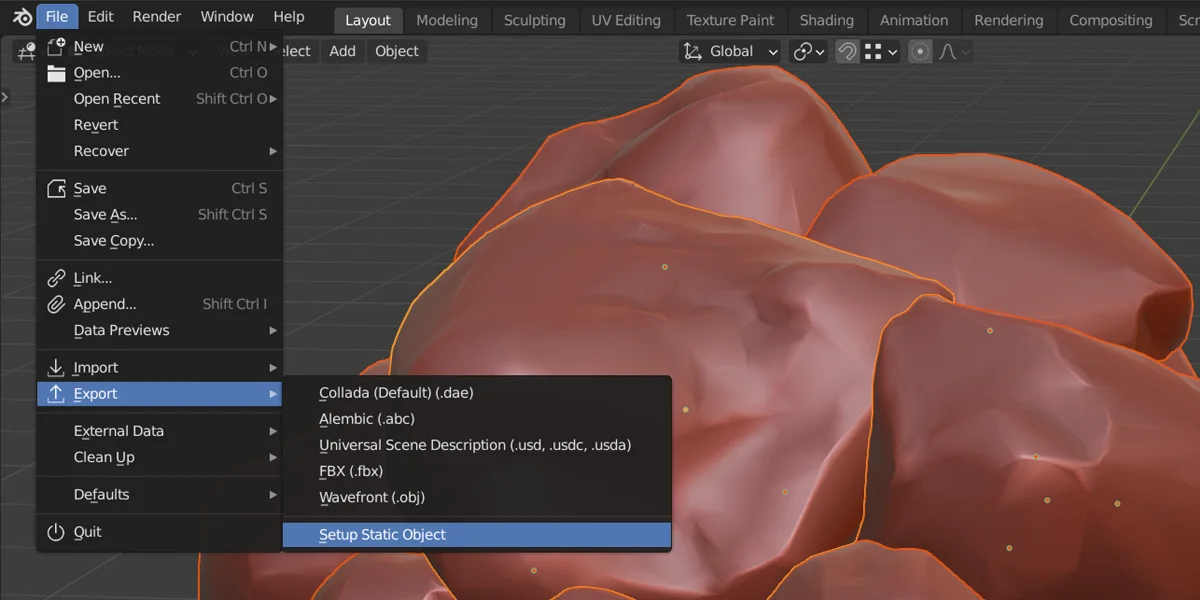
Task: Select the New file icon in File menu
Action: coord(57,45)
